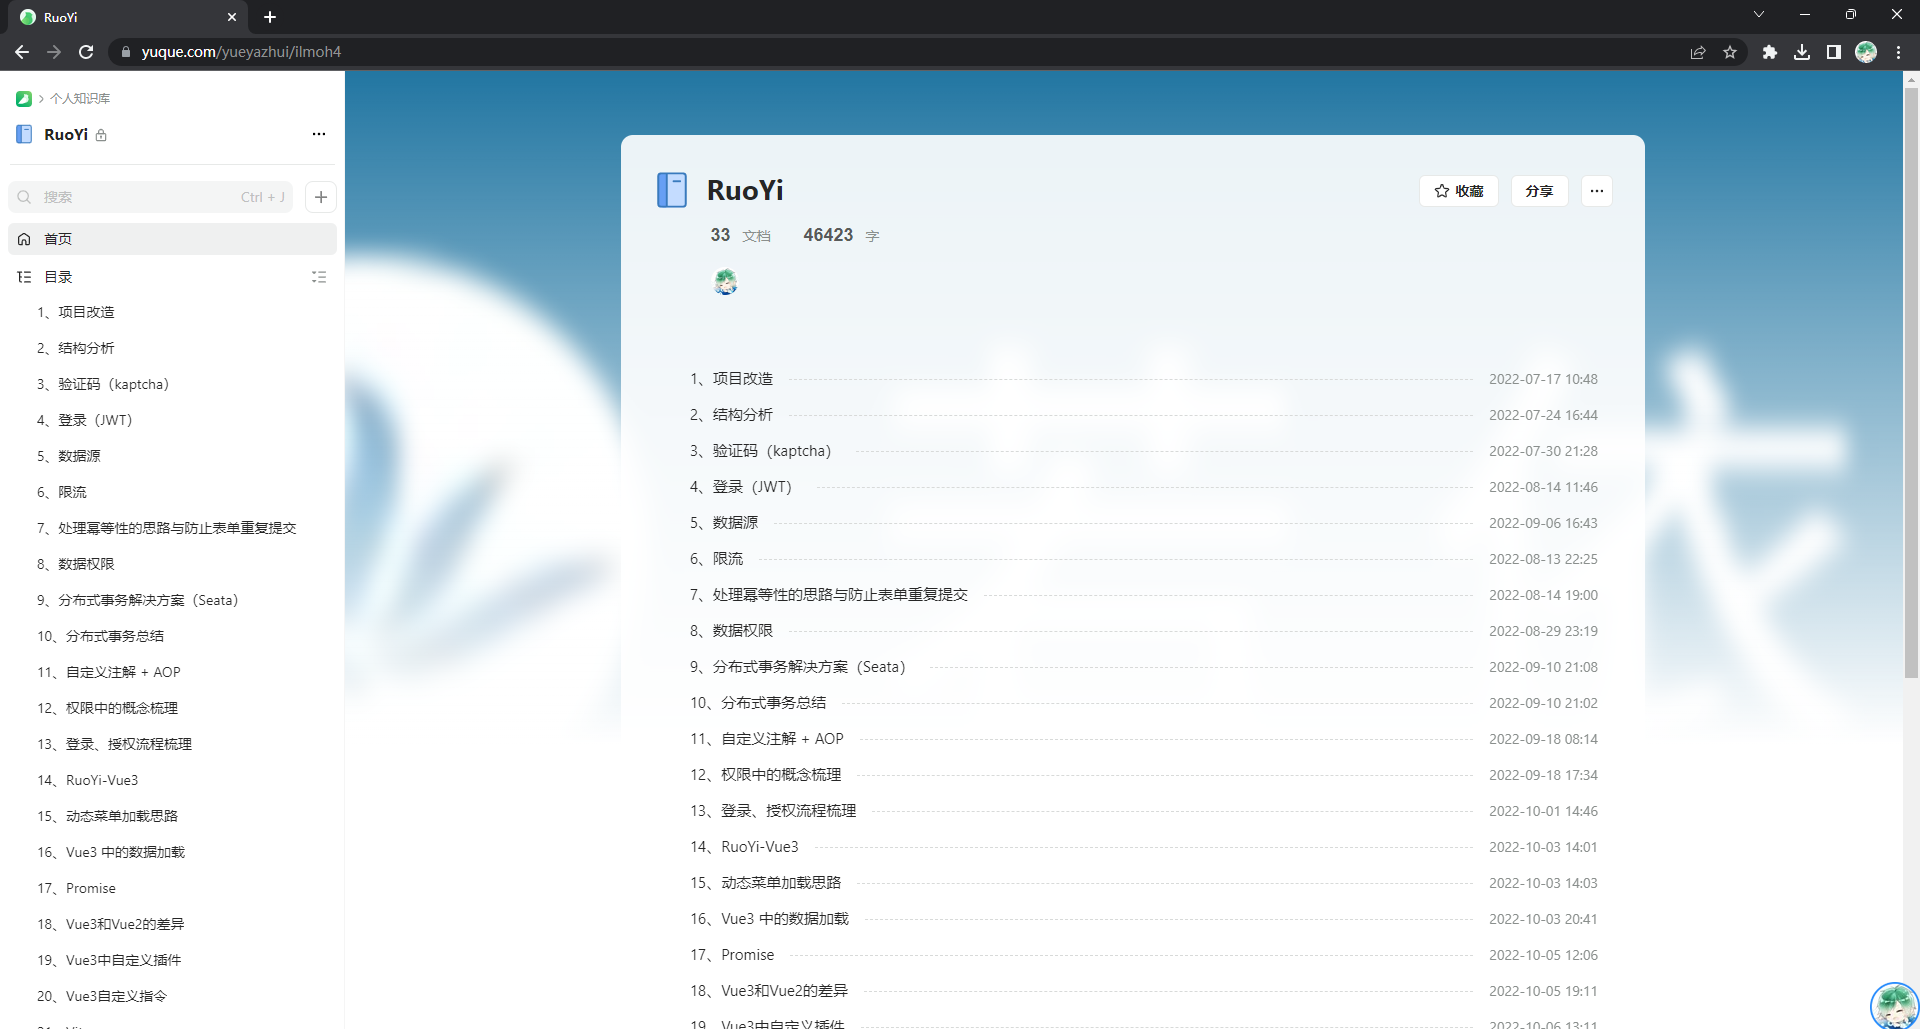Click the Yuque green logo icon
This screenshot has width=1920, height=1029.
24,98
